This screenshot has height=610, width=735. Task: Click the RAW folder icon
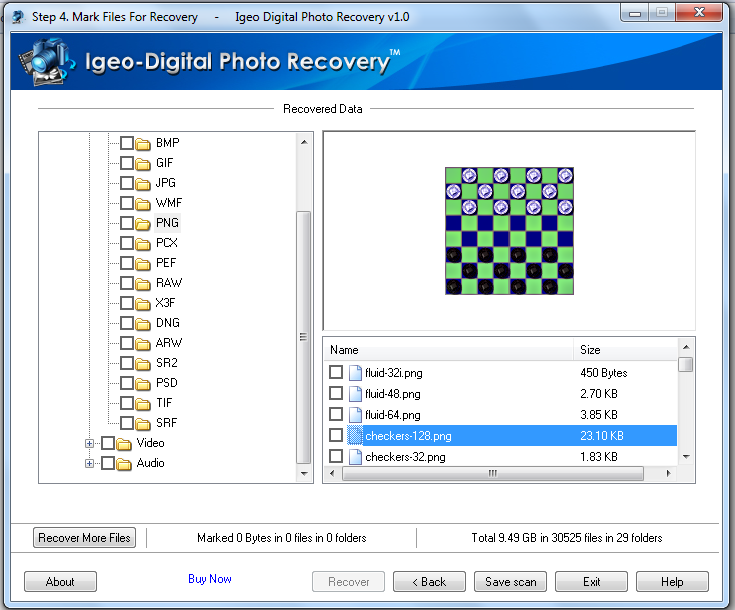point(143,284)
